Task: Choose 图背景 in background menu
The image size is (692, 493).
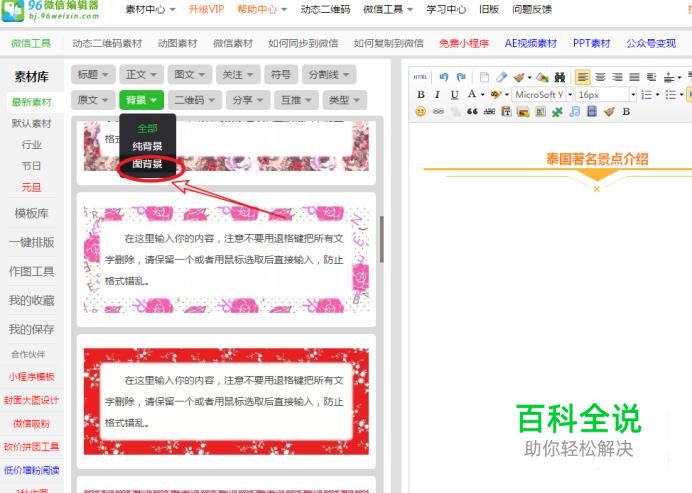Action: click(147, 164)
